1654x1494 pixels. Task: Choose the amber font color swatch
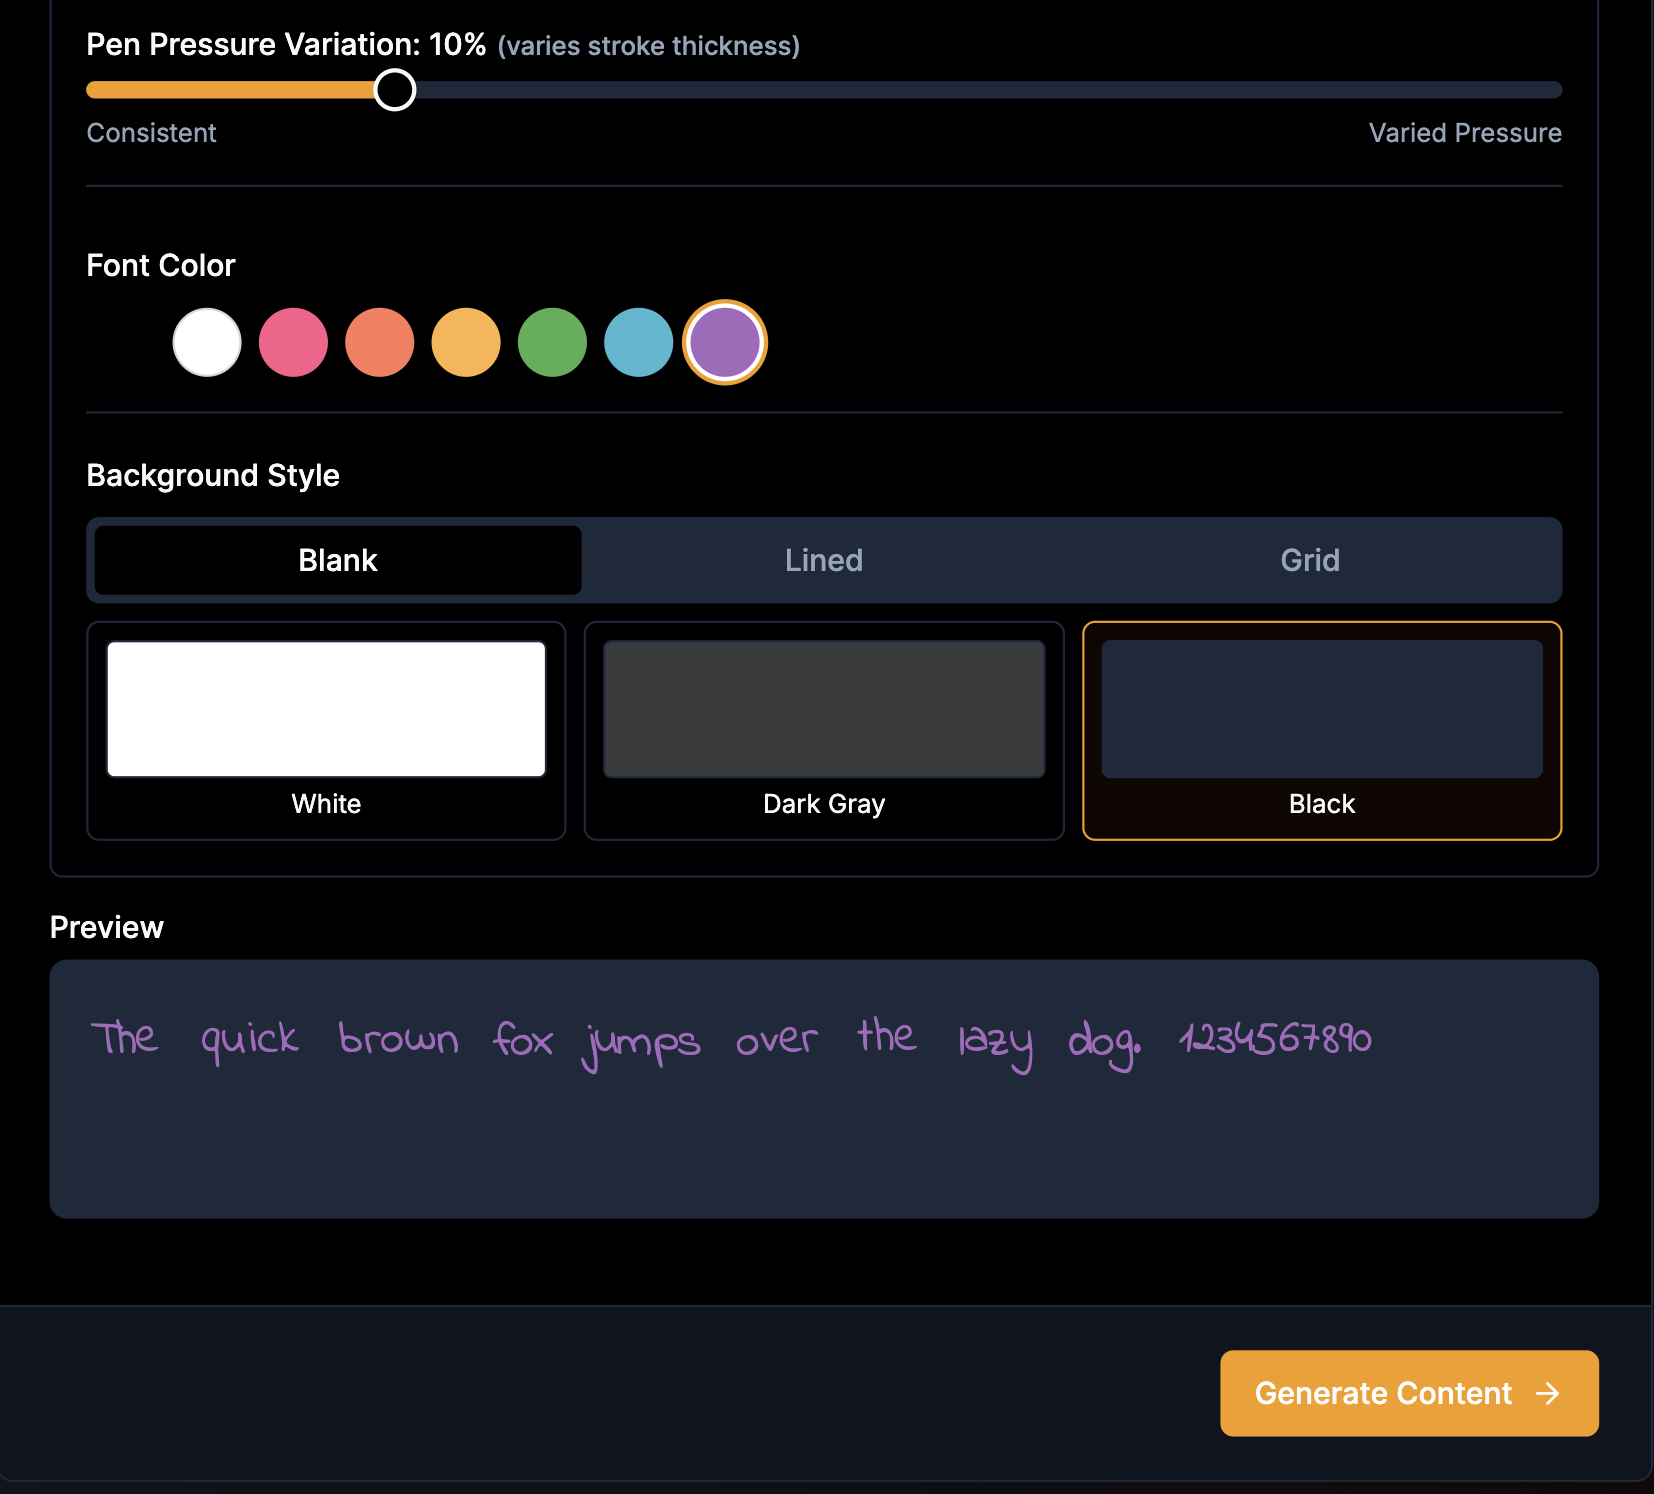click(465, 342)
